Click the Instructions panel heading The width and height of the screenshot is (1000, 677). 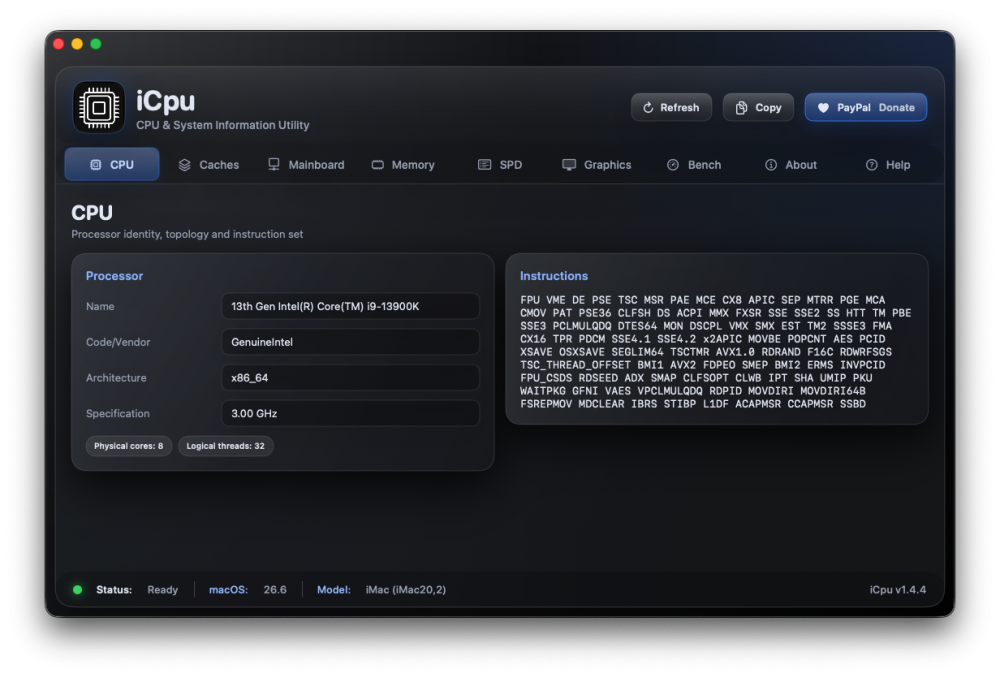pyautogui.click(x=554, y=276)
